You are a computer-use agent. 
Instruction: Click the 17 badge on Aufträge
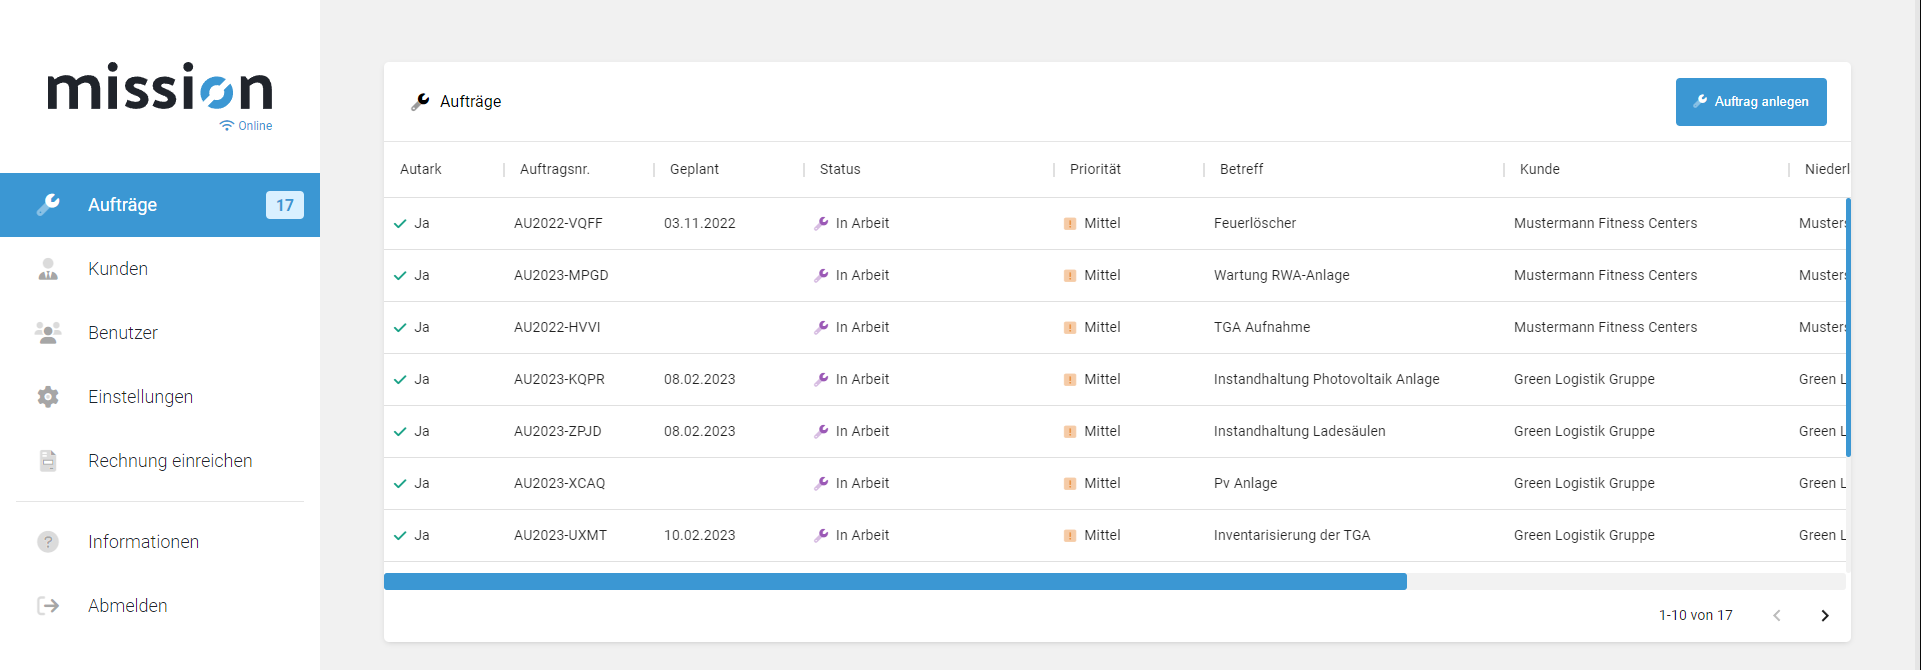[285, 205]
